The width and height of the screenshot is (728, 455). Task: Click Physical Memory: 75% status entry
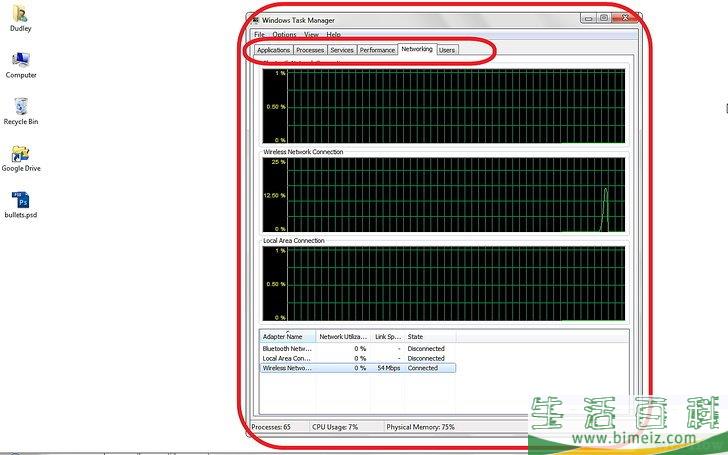pos(421,427)
